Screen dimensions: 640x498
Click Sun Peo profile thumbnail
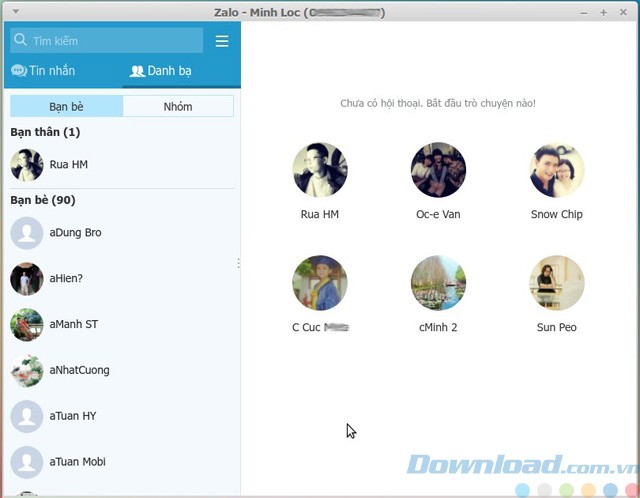tap(556, 283)
